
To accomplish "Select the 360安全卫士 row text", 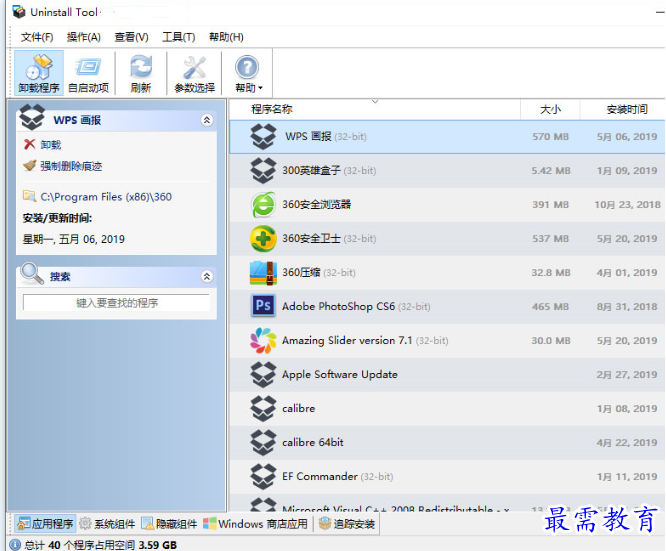I will tap(311, 238).
